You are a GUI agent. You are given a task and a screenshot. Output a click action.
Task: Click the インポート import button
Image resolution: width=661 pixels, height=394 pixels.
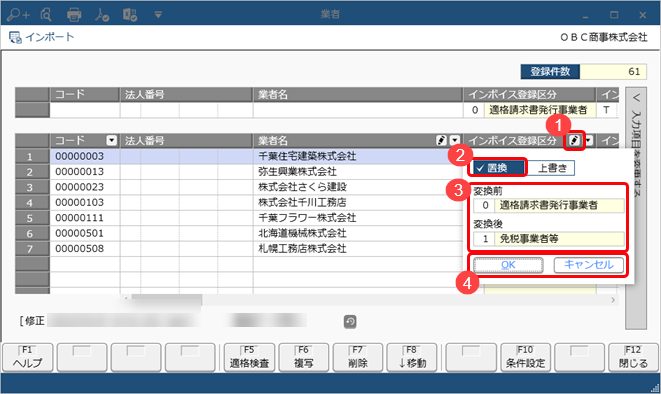pyautogui.click(x=41, y=37)
